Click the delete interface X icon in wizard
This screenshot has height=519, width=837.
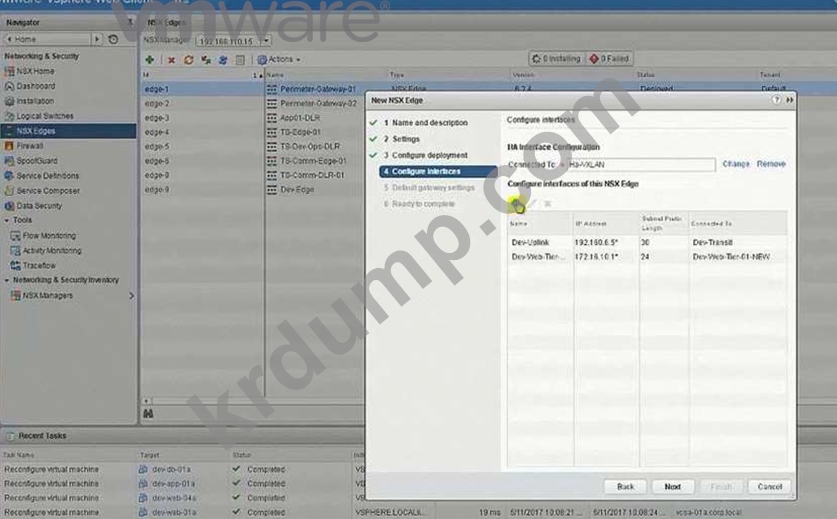(548, 203)
